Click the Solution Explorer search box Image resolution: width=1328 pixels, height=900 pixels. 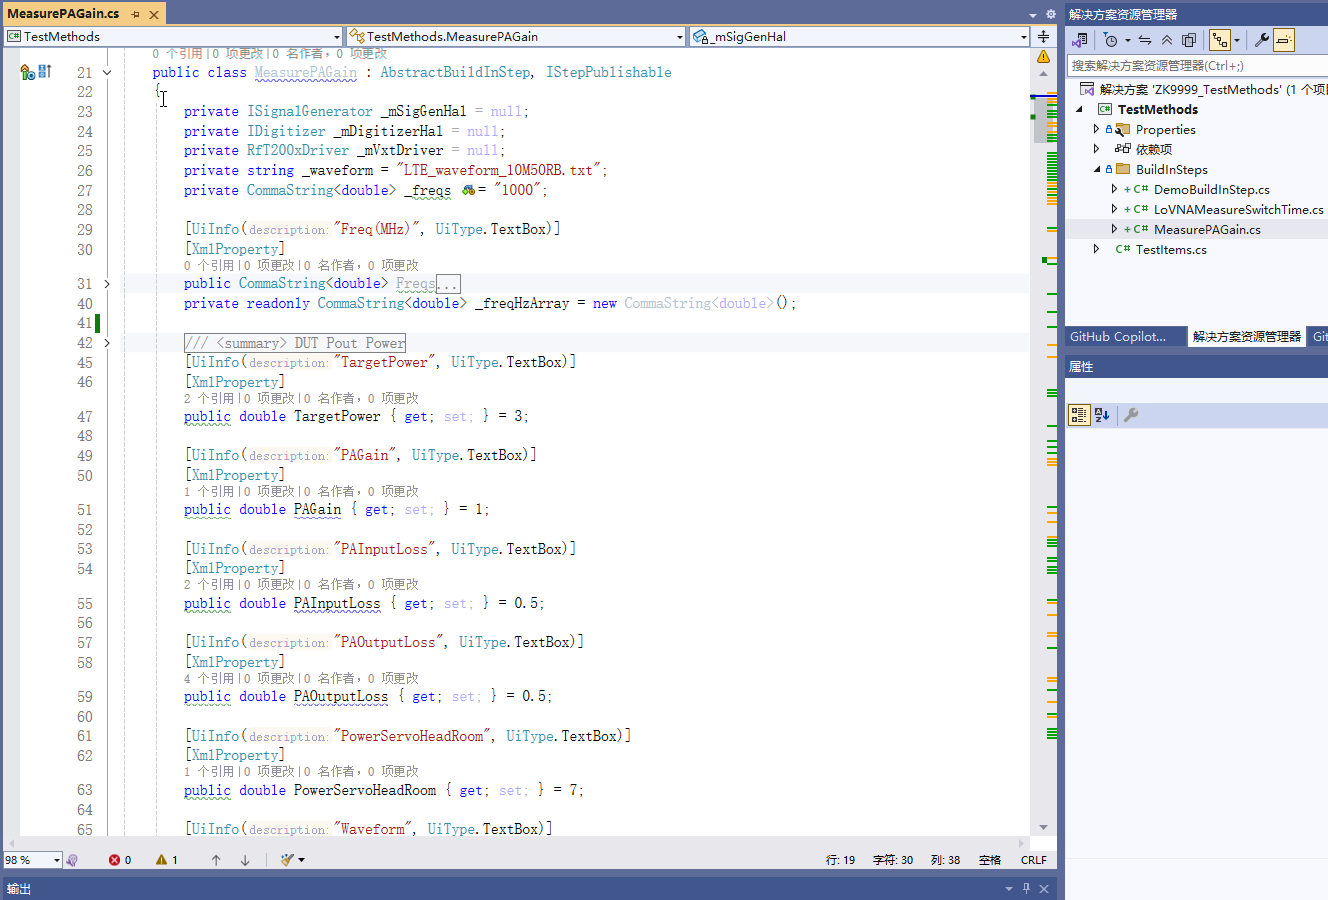(x=1196, y=65)
